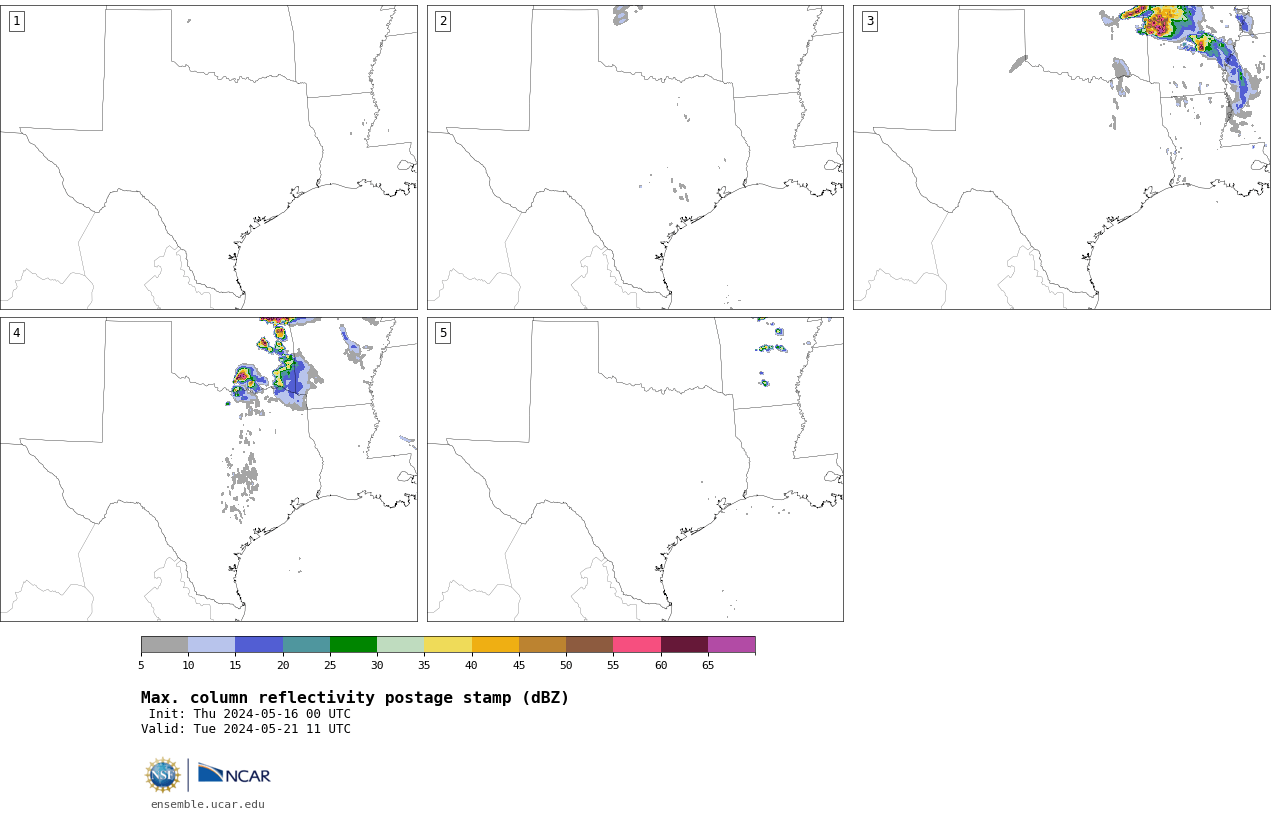1280x815 pixels.
Task: Click the teal 20-25 dBZ swatch
Action: (x=306, y=644)
